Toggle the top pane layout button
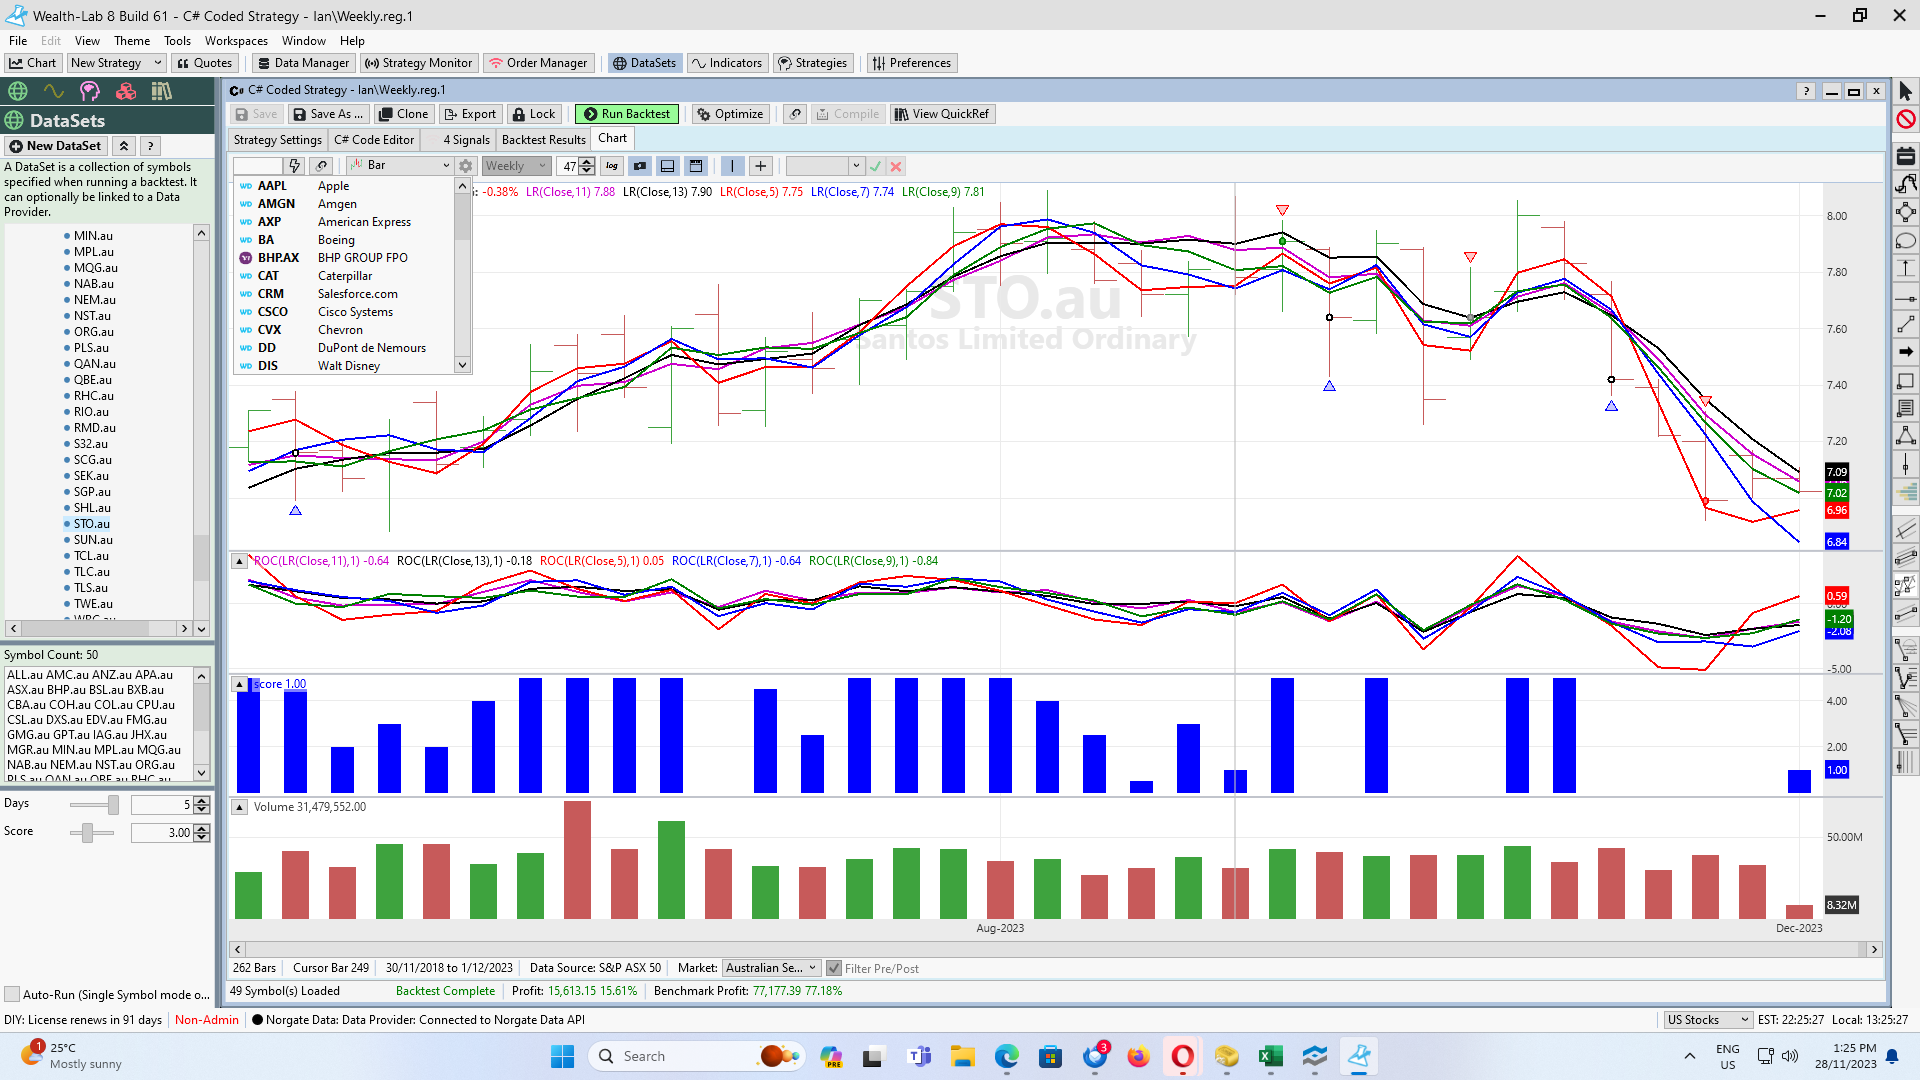 696,166
